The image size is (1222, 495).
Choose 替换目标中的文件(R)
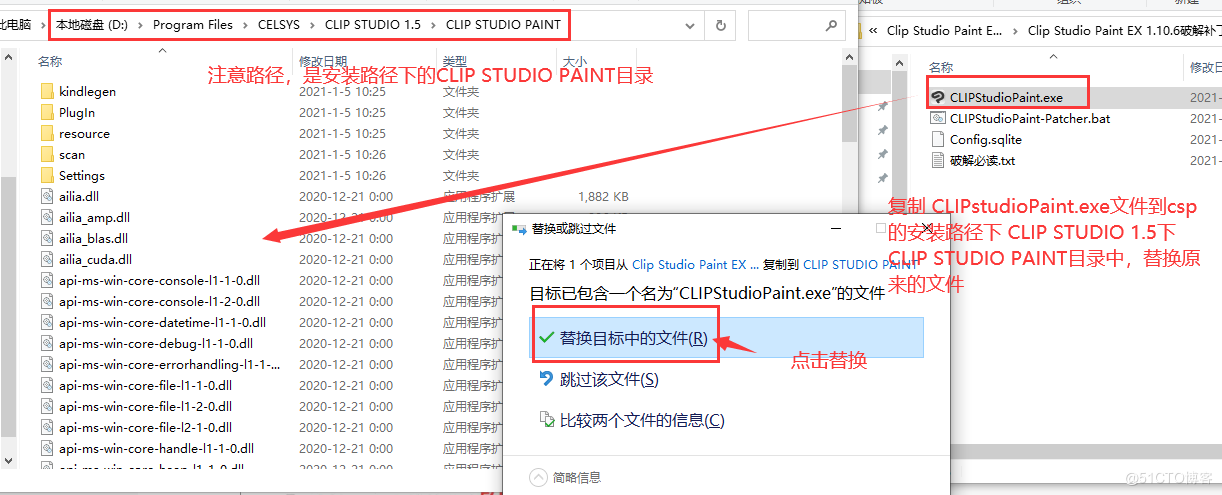coord(726,338)
